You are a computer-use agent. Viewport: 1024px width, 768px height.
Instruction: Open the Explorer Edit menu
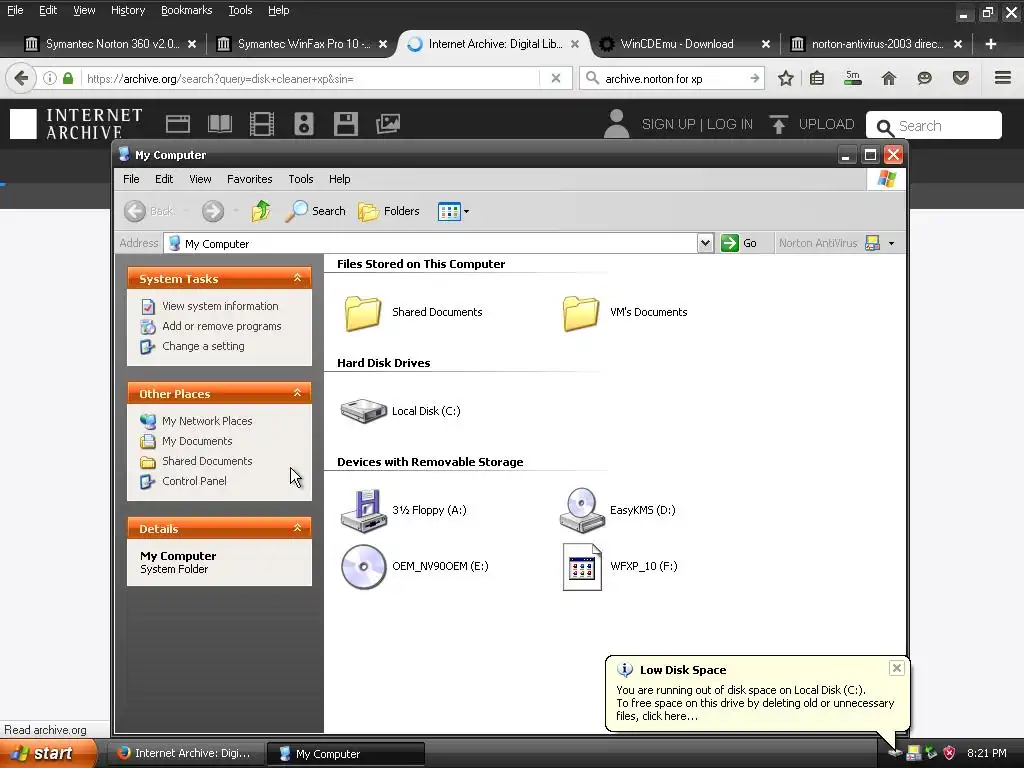164,179
